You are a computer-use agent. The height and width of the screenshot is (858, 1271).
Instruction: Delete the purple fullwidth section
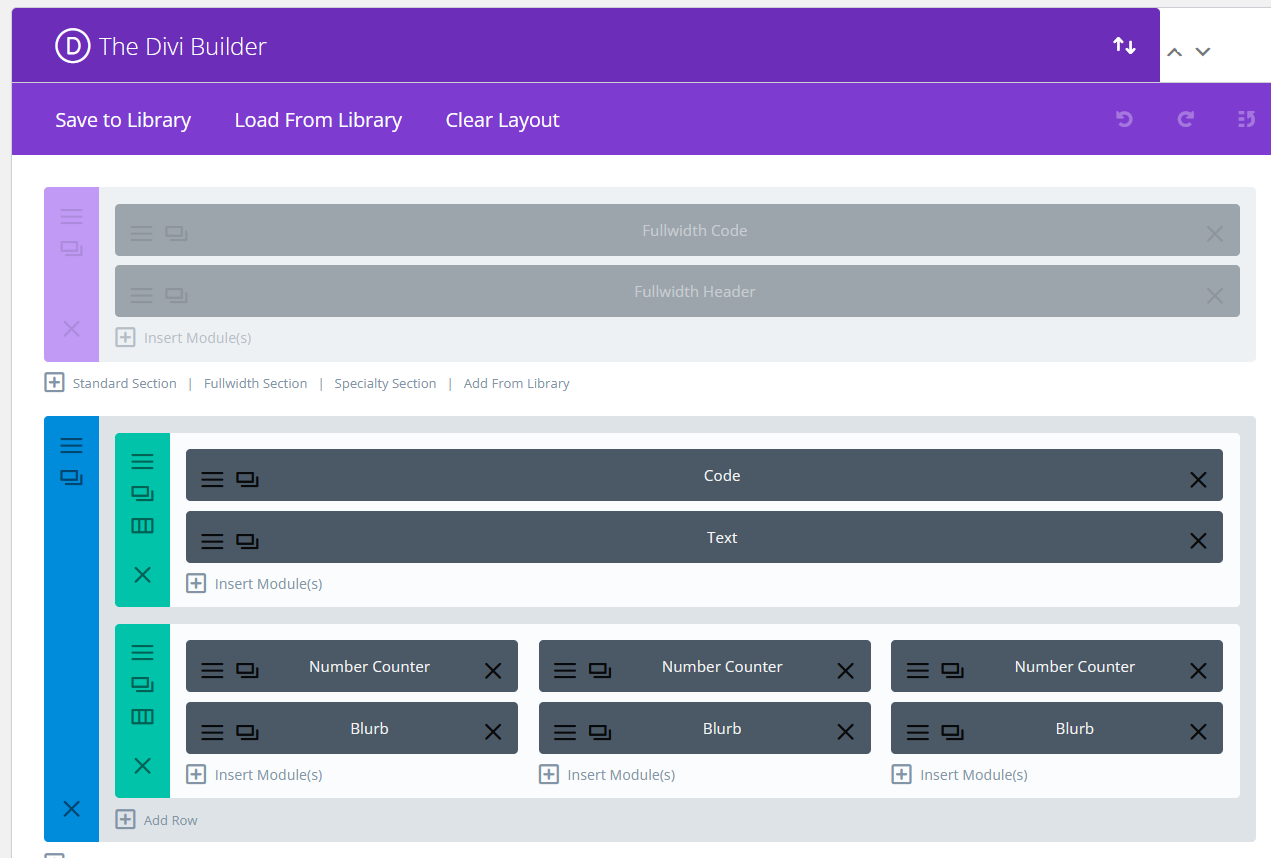(71, 329)
